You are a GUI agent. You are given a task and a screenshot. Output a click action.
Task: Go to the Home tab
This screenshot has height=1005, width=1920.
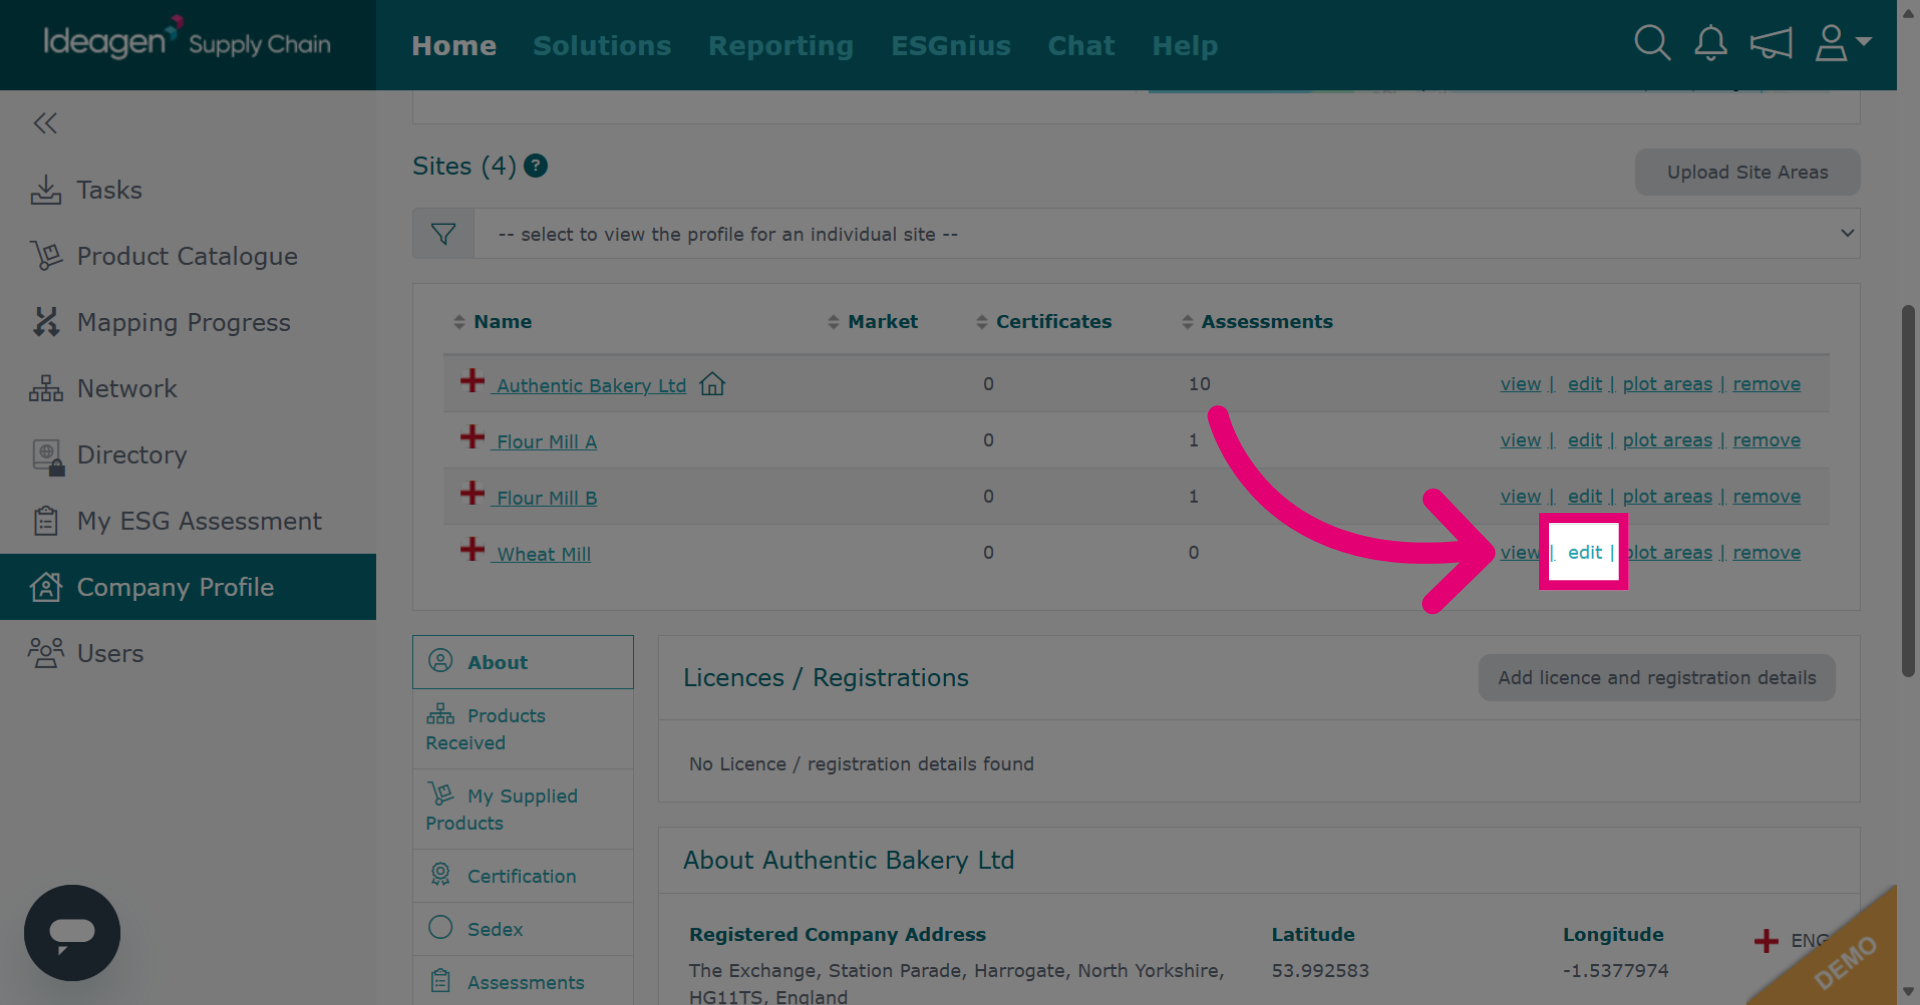coord(454,46)
